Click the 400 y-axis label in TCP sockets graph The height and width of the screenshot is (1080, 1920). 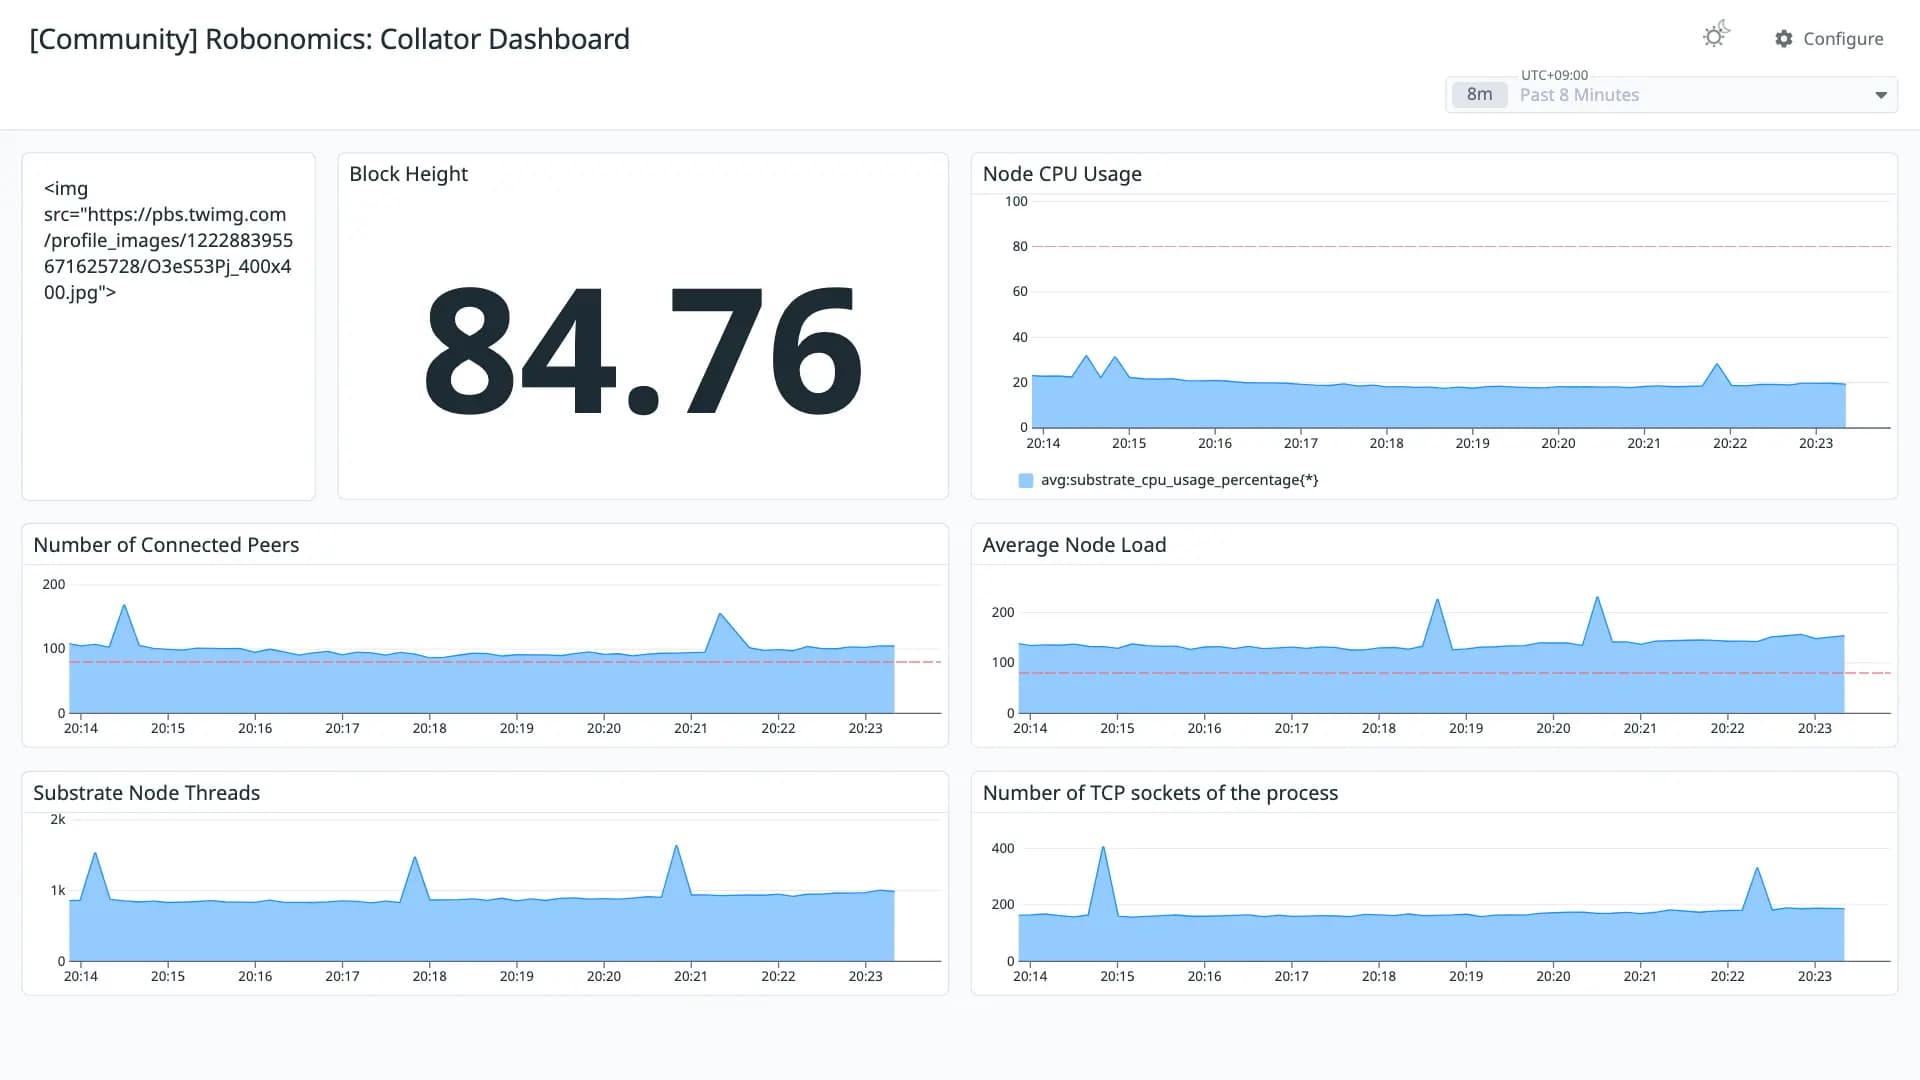click(x=1003, y=848)
